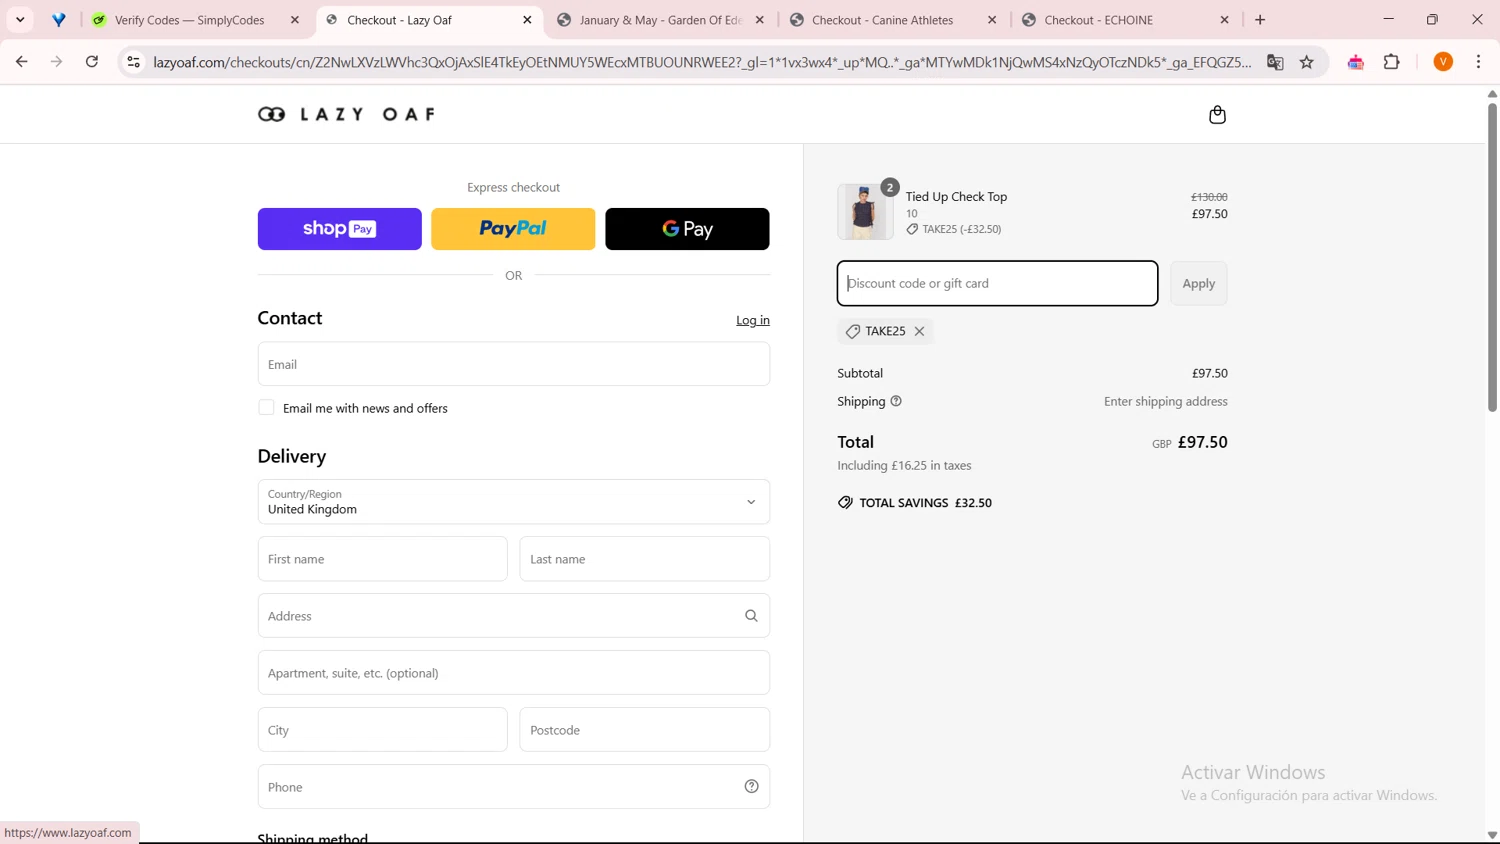Close the January & May tab
Image resolution: width=1500 pixels, height=844 pixels.
click(760, 20)
